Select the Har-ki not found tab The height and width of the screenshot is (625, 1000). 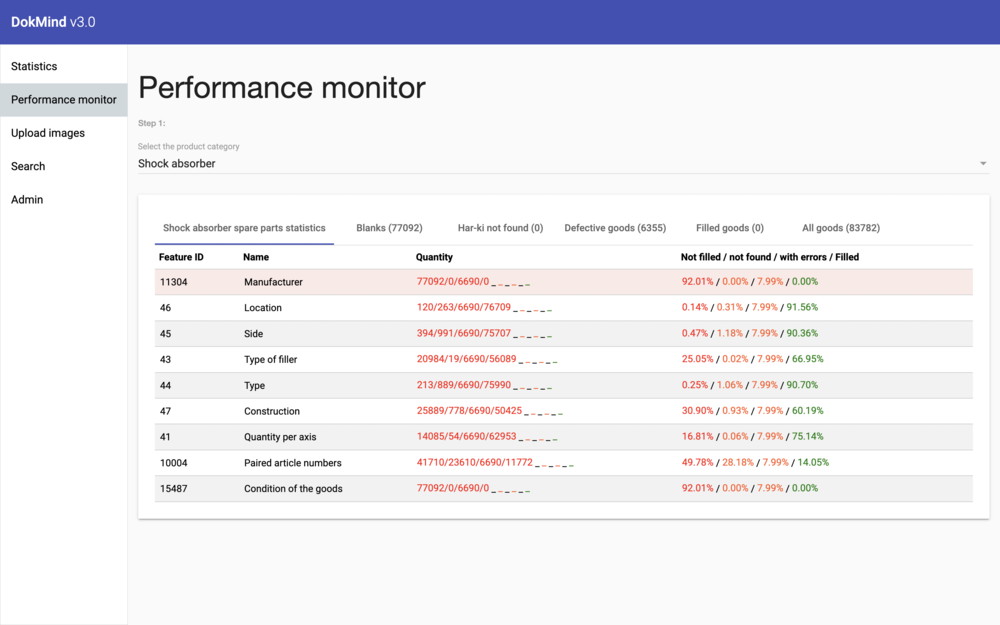point(500,228)
